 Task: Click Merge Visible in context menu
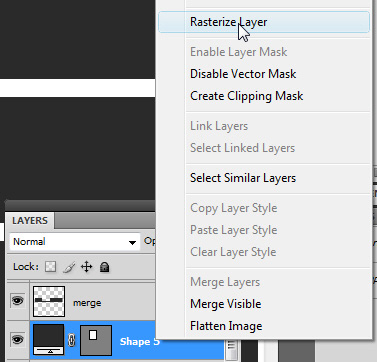coord(225,304)
